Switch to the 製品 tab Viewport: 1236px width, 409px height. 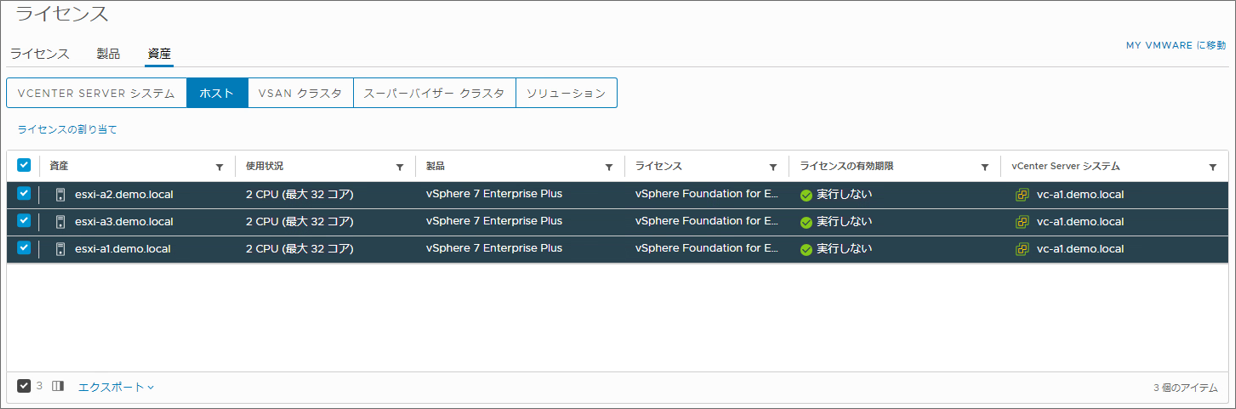108,54
